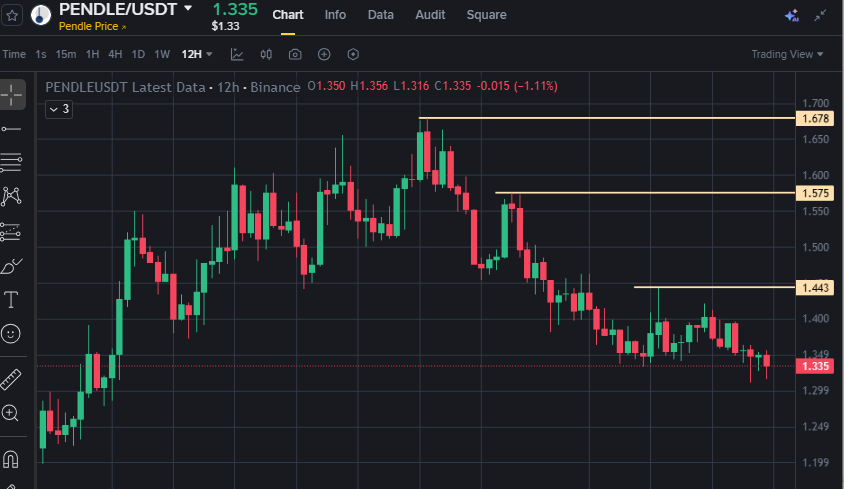Select the 1W interval

click(162, 54)
